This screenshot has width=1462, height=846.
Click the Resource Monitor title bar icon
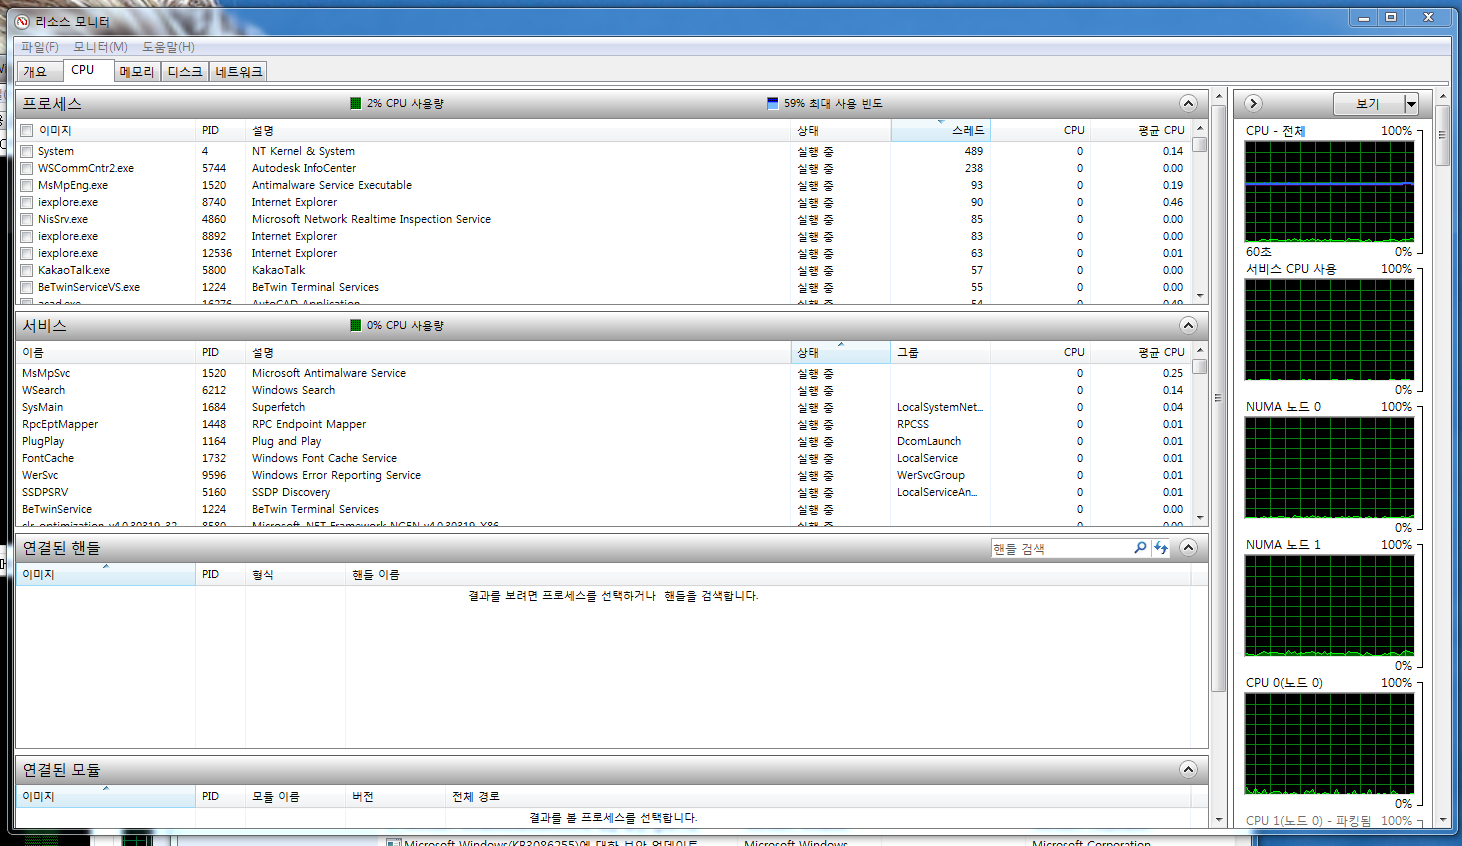click(22, 21)
